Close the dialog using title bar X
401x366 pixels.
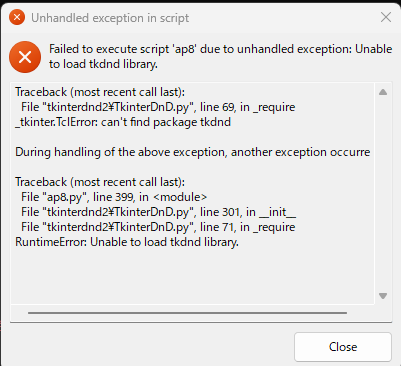point(386,17)
